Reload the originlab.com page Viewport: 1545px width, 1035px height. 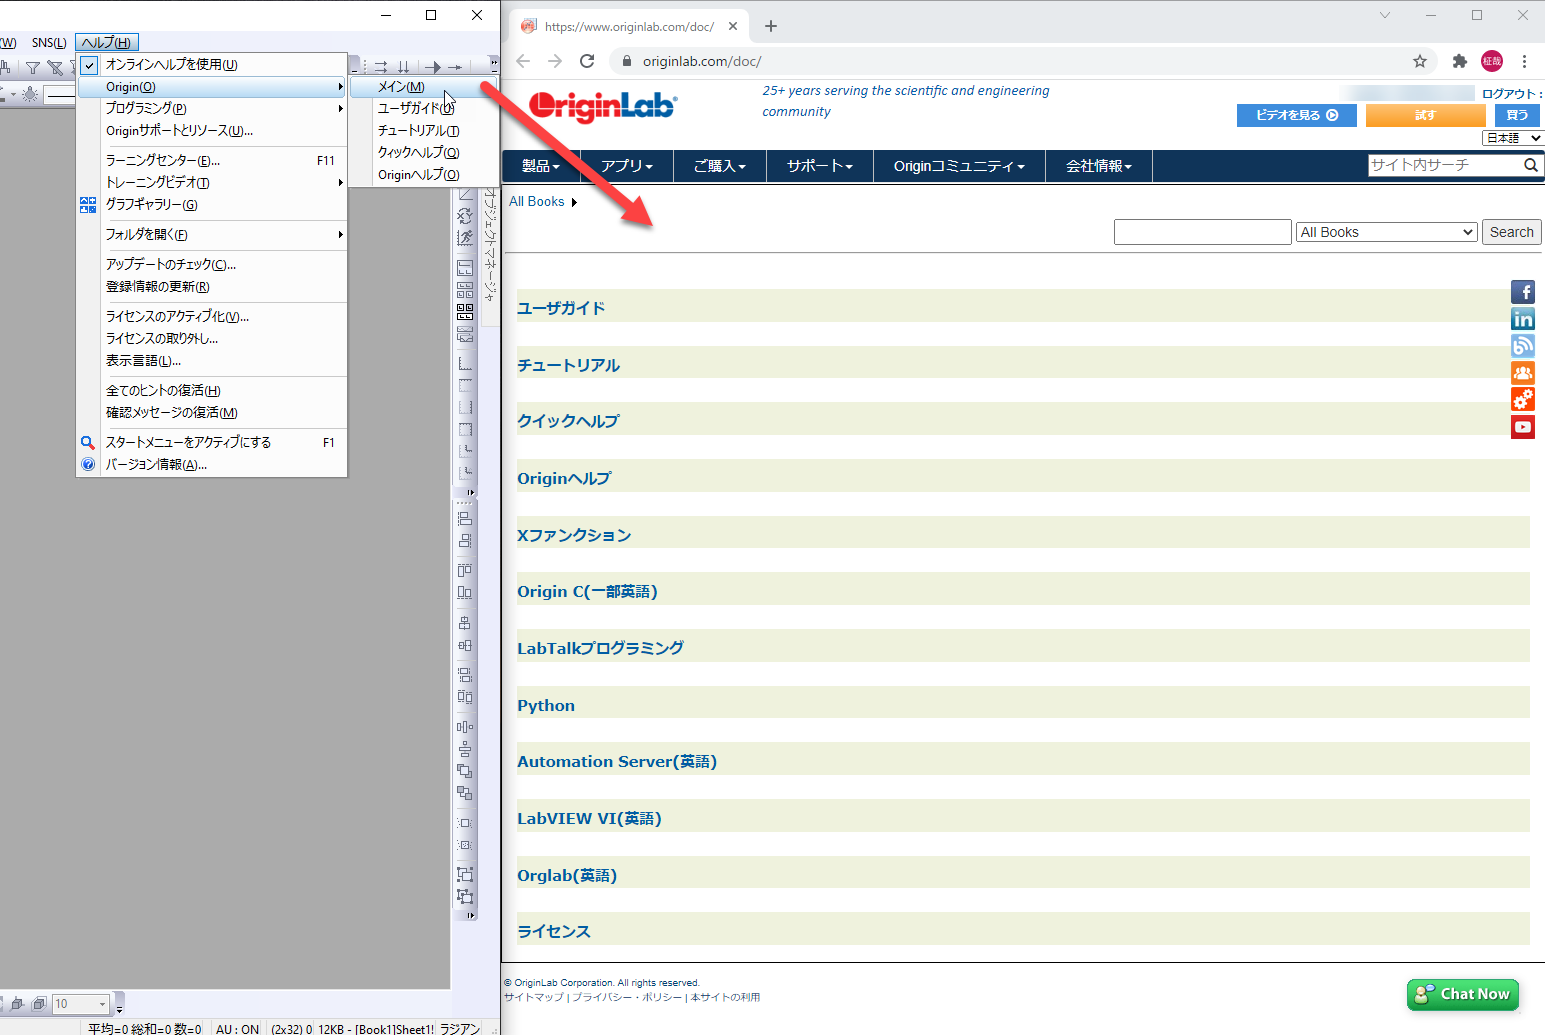(587, 61)
